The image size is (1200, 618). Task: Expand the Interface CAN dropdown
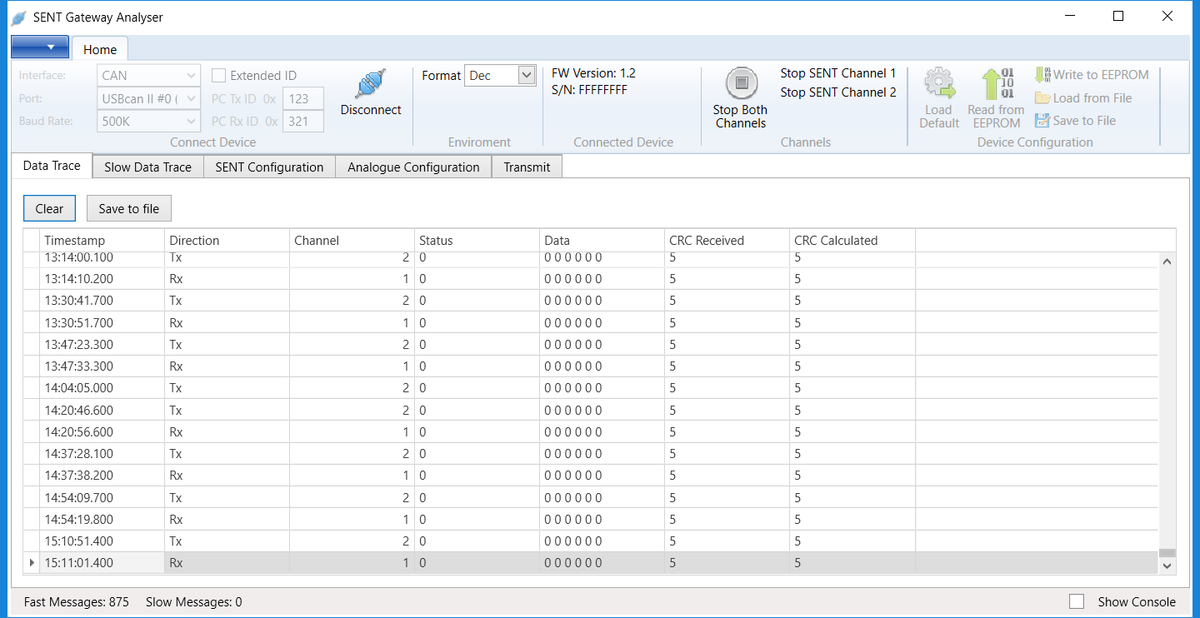(192, 75)
